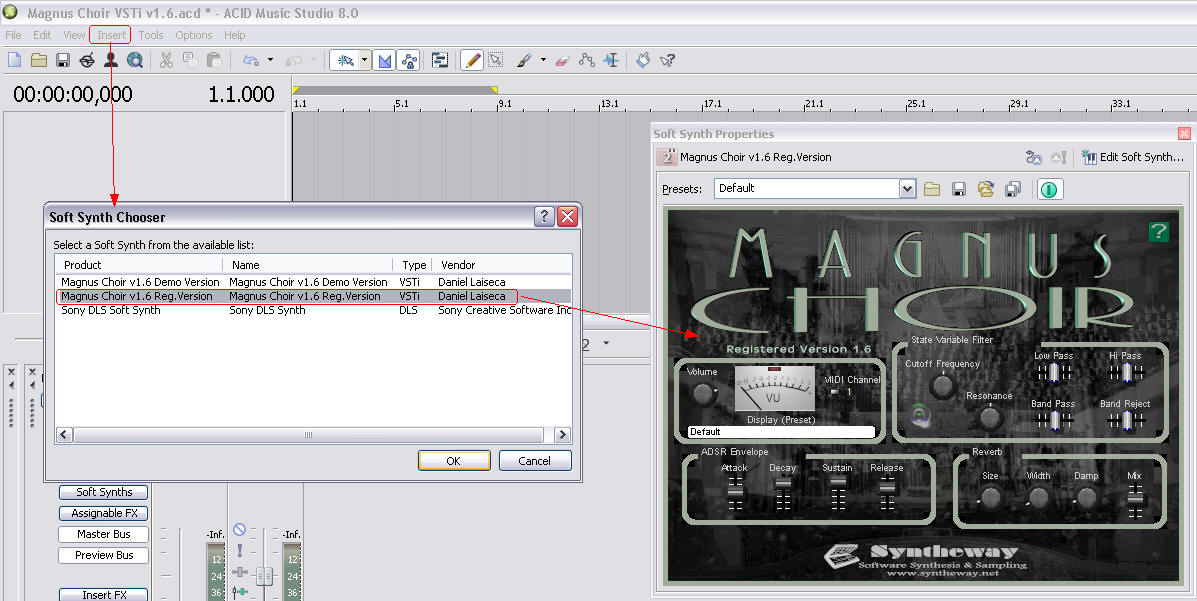
Task: Click the Cutoff Frequency knob
Action: pos(942,386)
